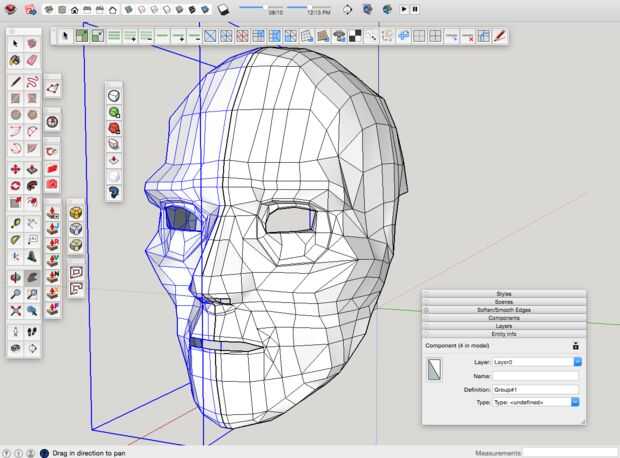This screenshot has height=458, width=620.
Task: Open the Components panel header
Action: pos(503,318)
